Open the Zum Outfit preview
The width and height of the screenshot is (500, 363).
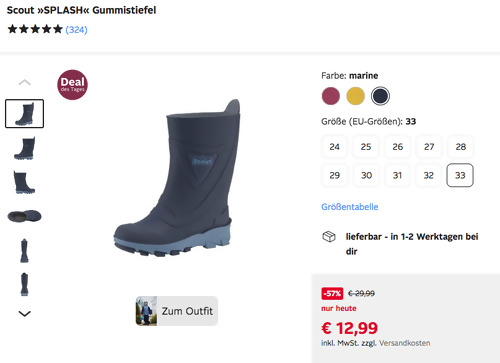click(177, 311)
